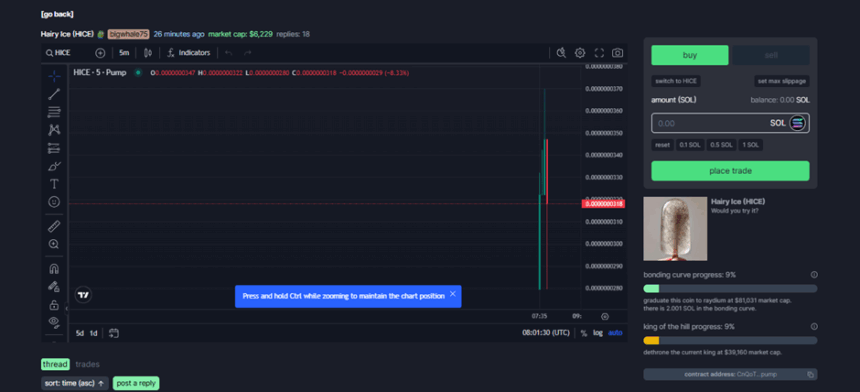
Task: Set chart range to 5d
Action: pos(80,333)
